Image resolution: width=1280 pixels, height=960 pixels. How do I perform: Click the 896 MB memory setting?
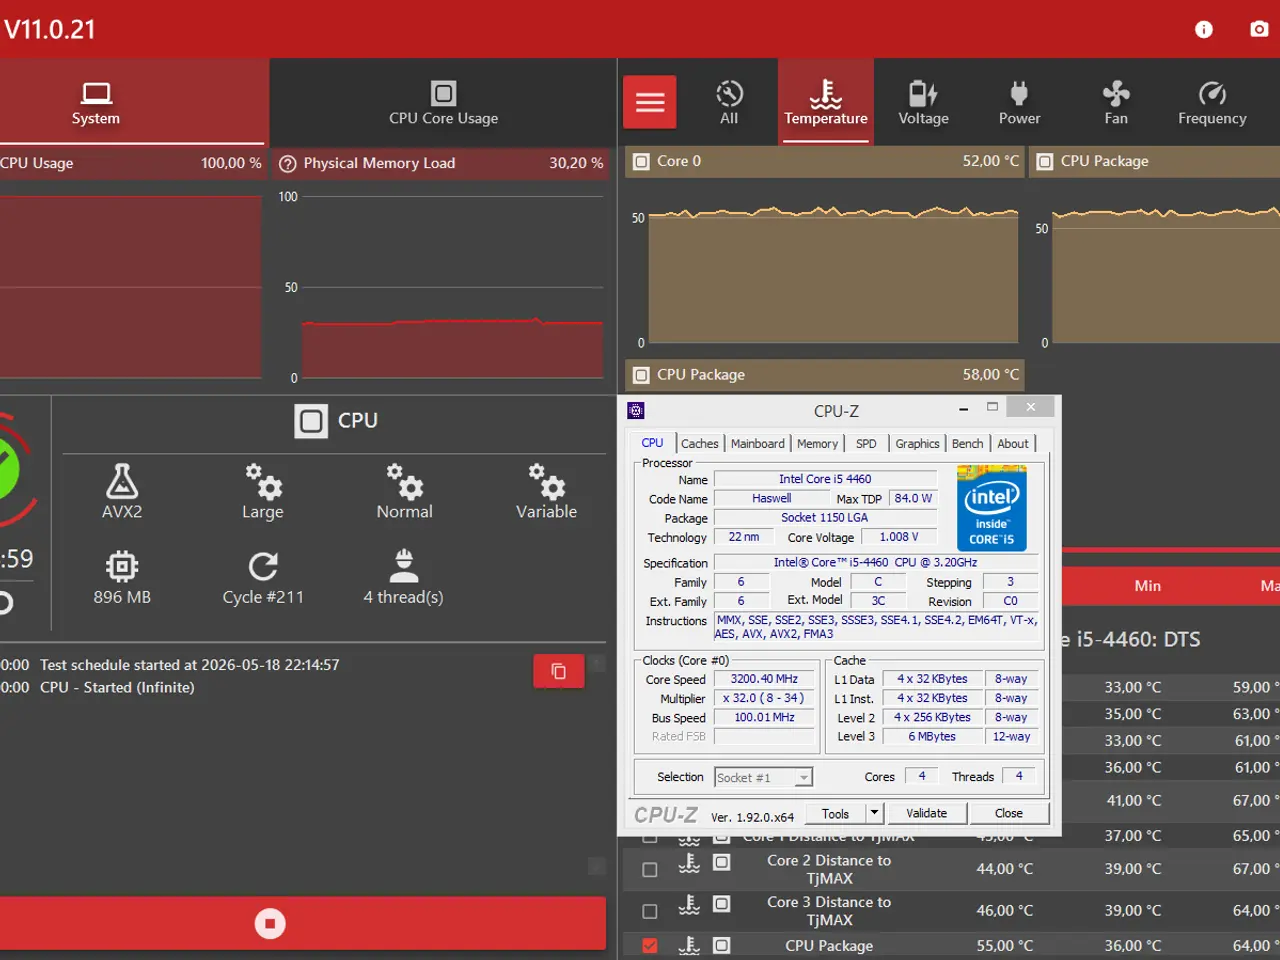122,577
